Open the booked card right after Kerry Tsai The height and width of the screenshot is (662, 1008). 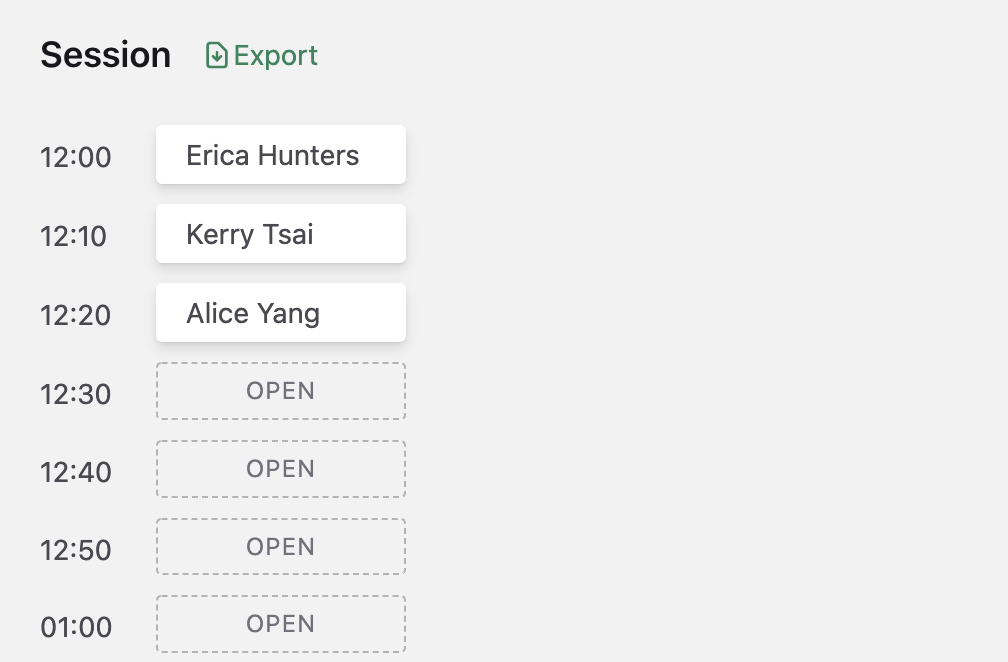[281, 313]
